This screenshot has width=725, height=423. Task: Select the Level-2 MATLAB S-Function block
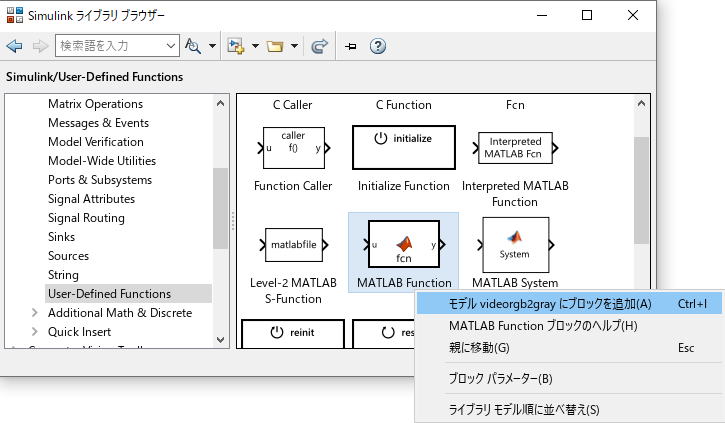click(294, 245)
